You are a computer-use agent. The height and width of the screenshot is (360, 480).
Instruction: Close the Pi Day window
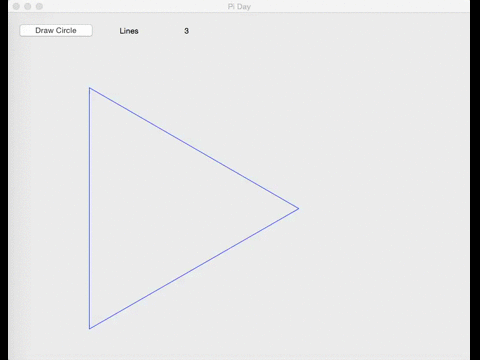[16, 6]
